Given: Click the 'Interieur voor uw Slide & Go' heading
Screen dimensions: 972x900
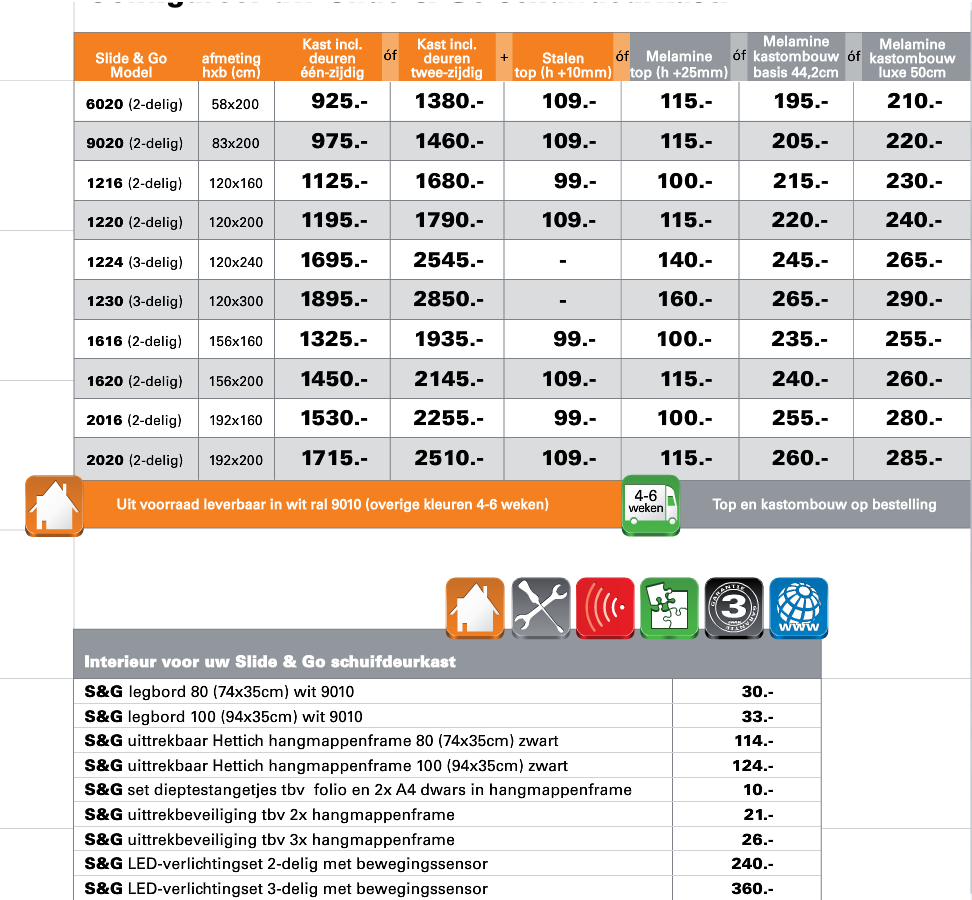Looking at the screenshot, I should click(x=270, y=662).
